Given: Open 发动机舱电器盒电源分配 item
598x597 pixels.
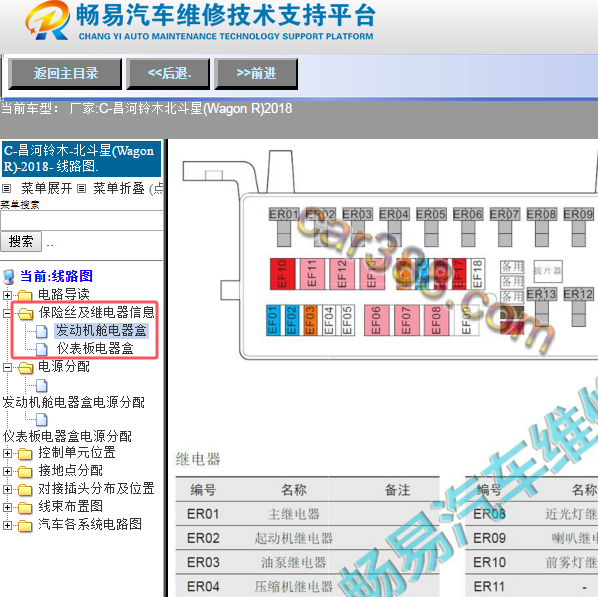Looking at the screenshot, I should pyautogui.click(x=74, y=402).
